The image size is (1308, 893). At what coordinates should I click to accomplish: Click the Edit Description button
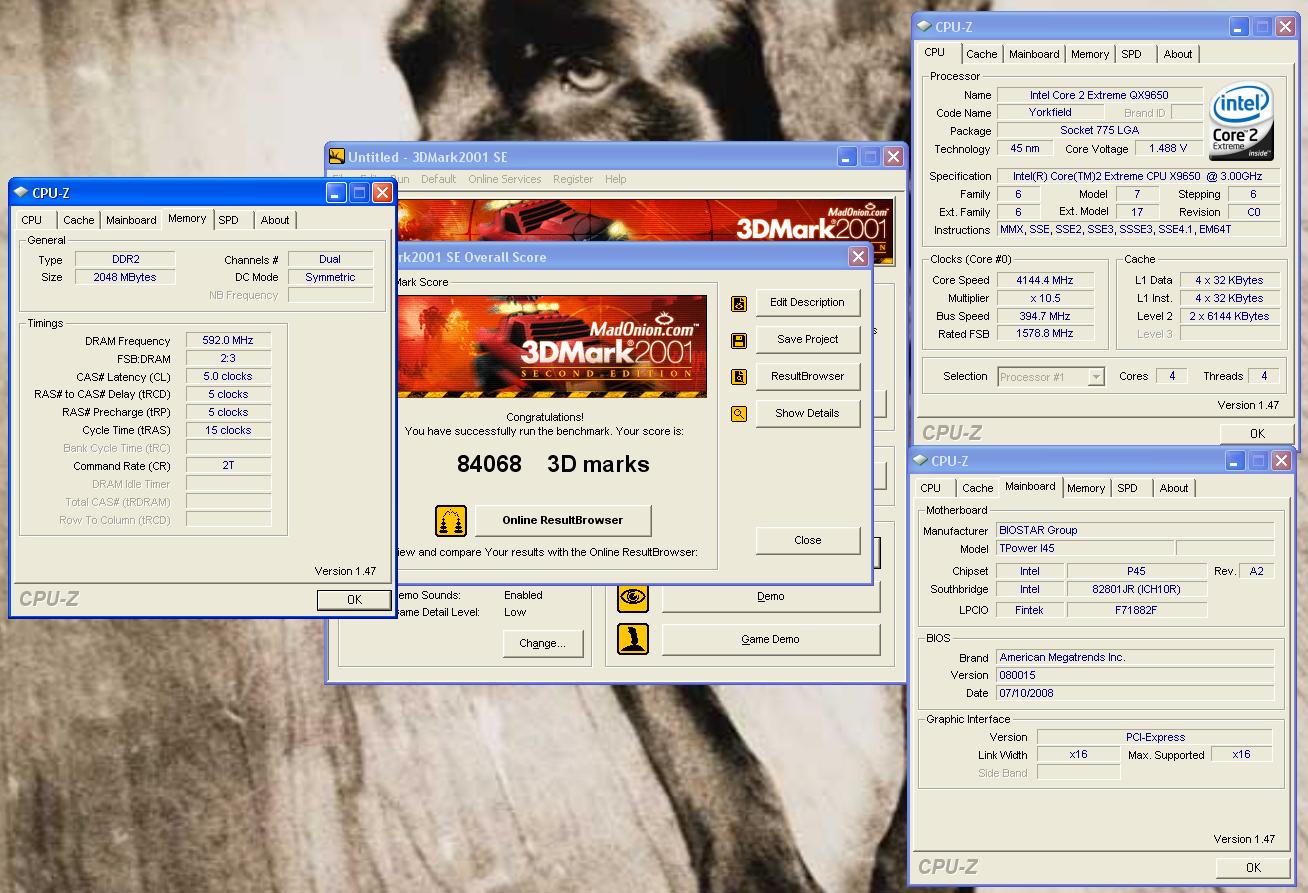[807, 303]
